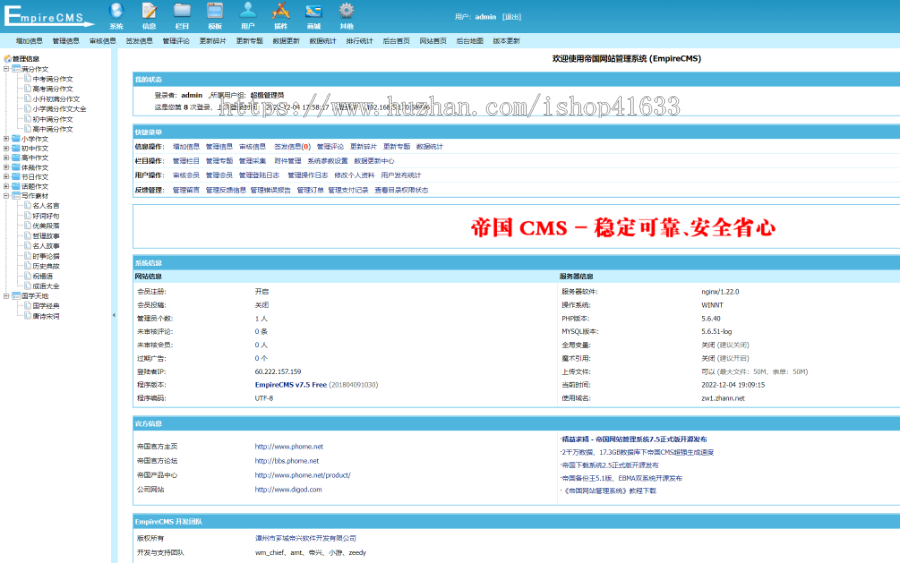Select 排行统计 in the top submenu bar
The height and width of the screenshot is (563, 900).
(x=359, y=41)
